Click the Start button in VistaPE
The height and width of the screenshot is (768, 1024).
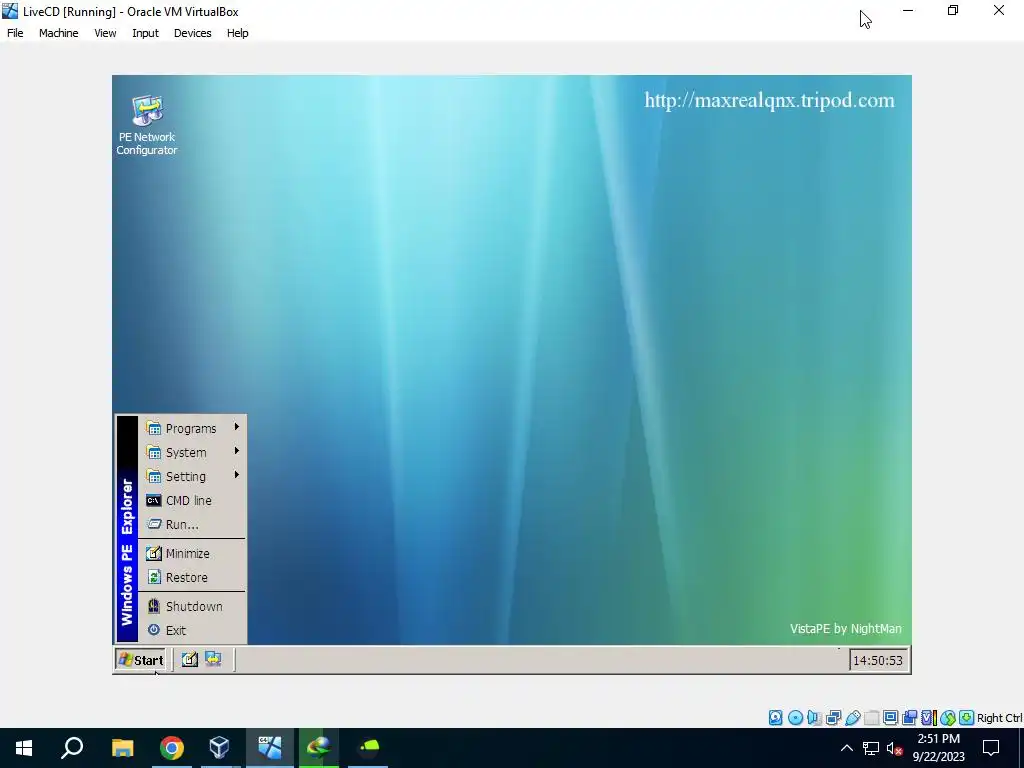pos(140,660)
